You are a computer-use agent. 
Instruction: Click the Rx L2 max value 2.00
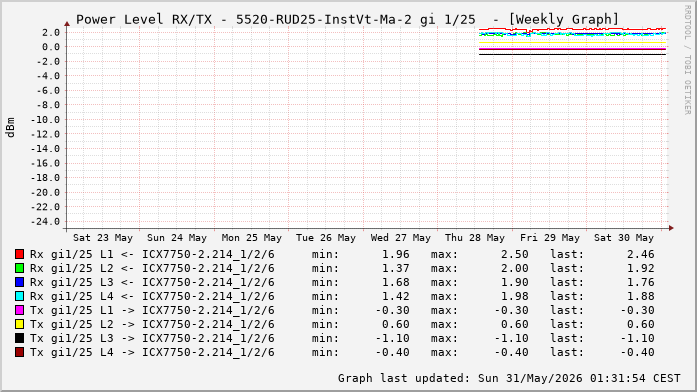point(515,268)
